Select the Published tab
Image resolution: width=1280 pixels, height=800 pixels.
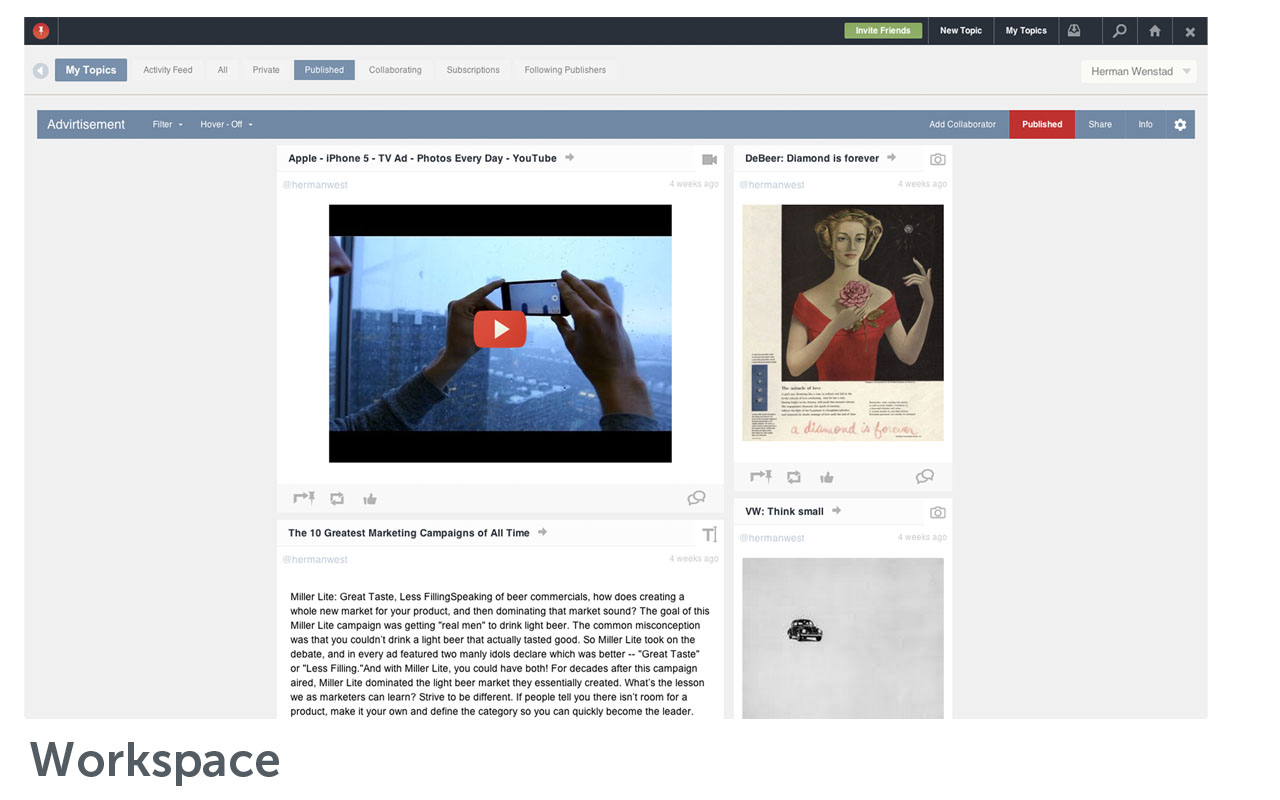pos(324,70)
